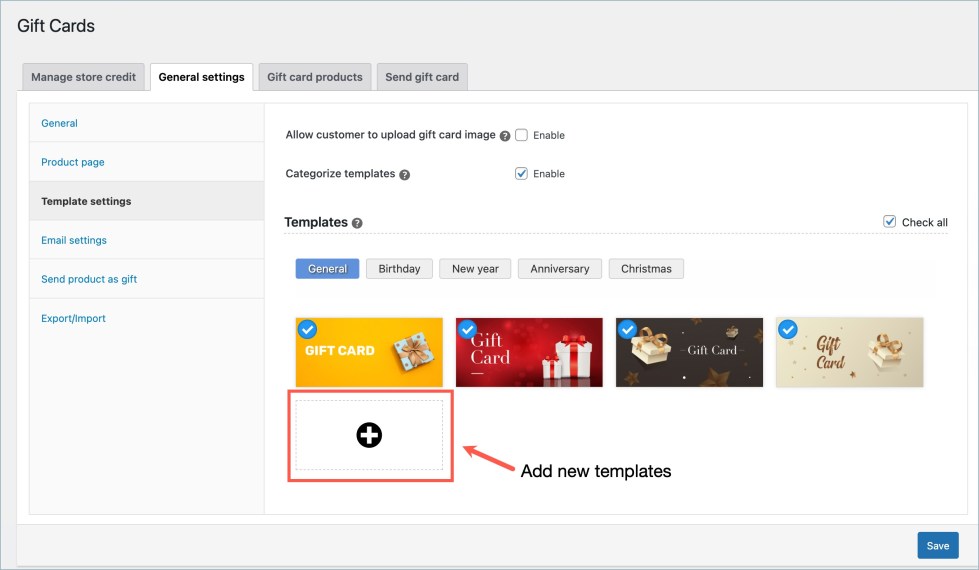
Task: Click the Templates section heading
Action: pyautogui.click(x=316, y=222)
